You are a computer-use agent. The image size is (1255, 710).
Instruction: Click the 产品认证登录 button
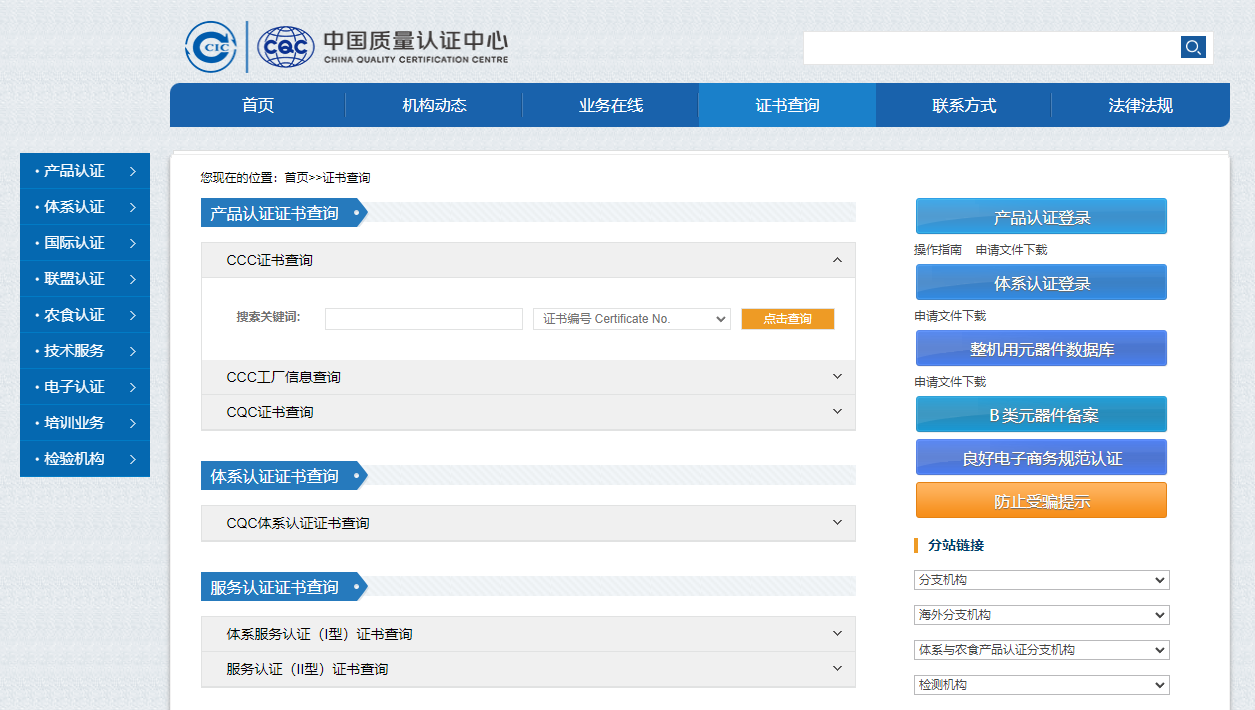point(1041,216)
